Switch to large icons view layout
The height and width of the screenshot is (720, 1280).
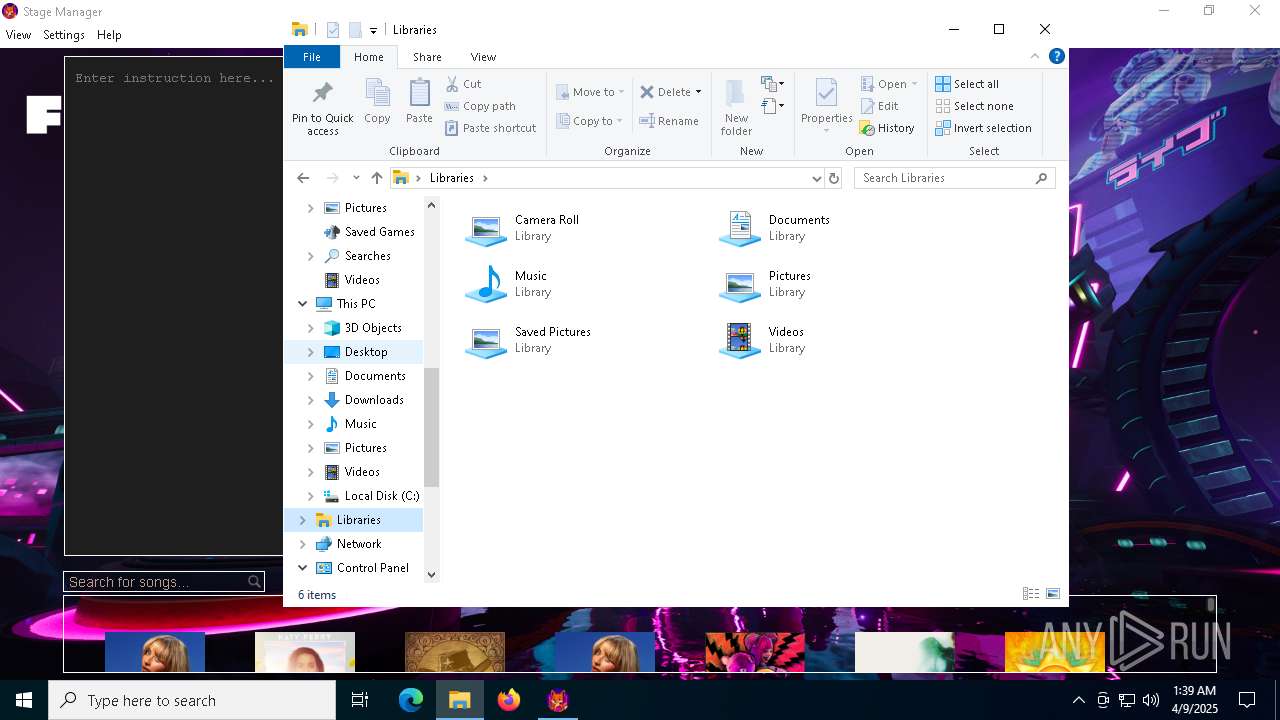pyautogui.click(x=1053, y=594)
